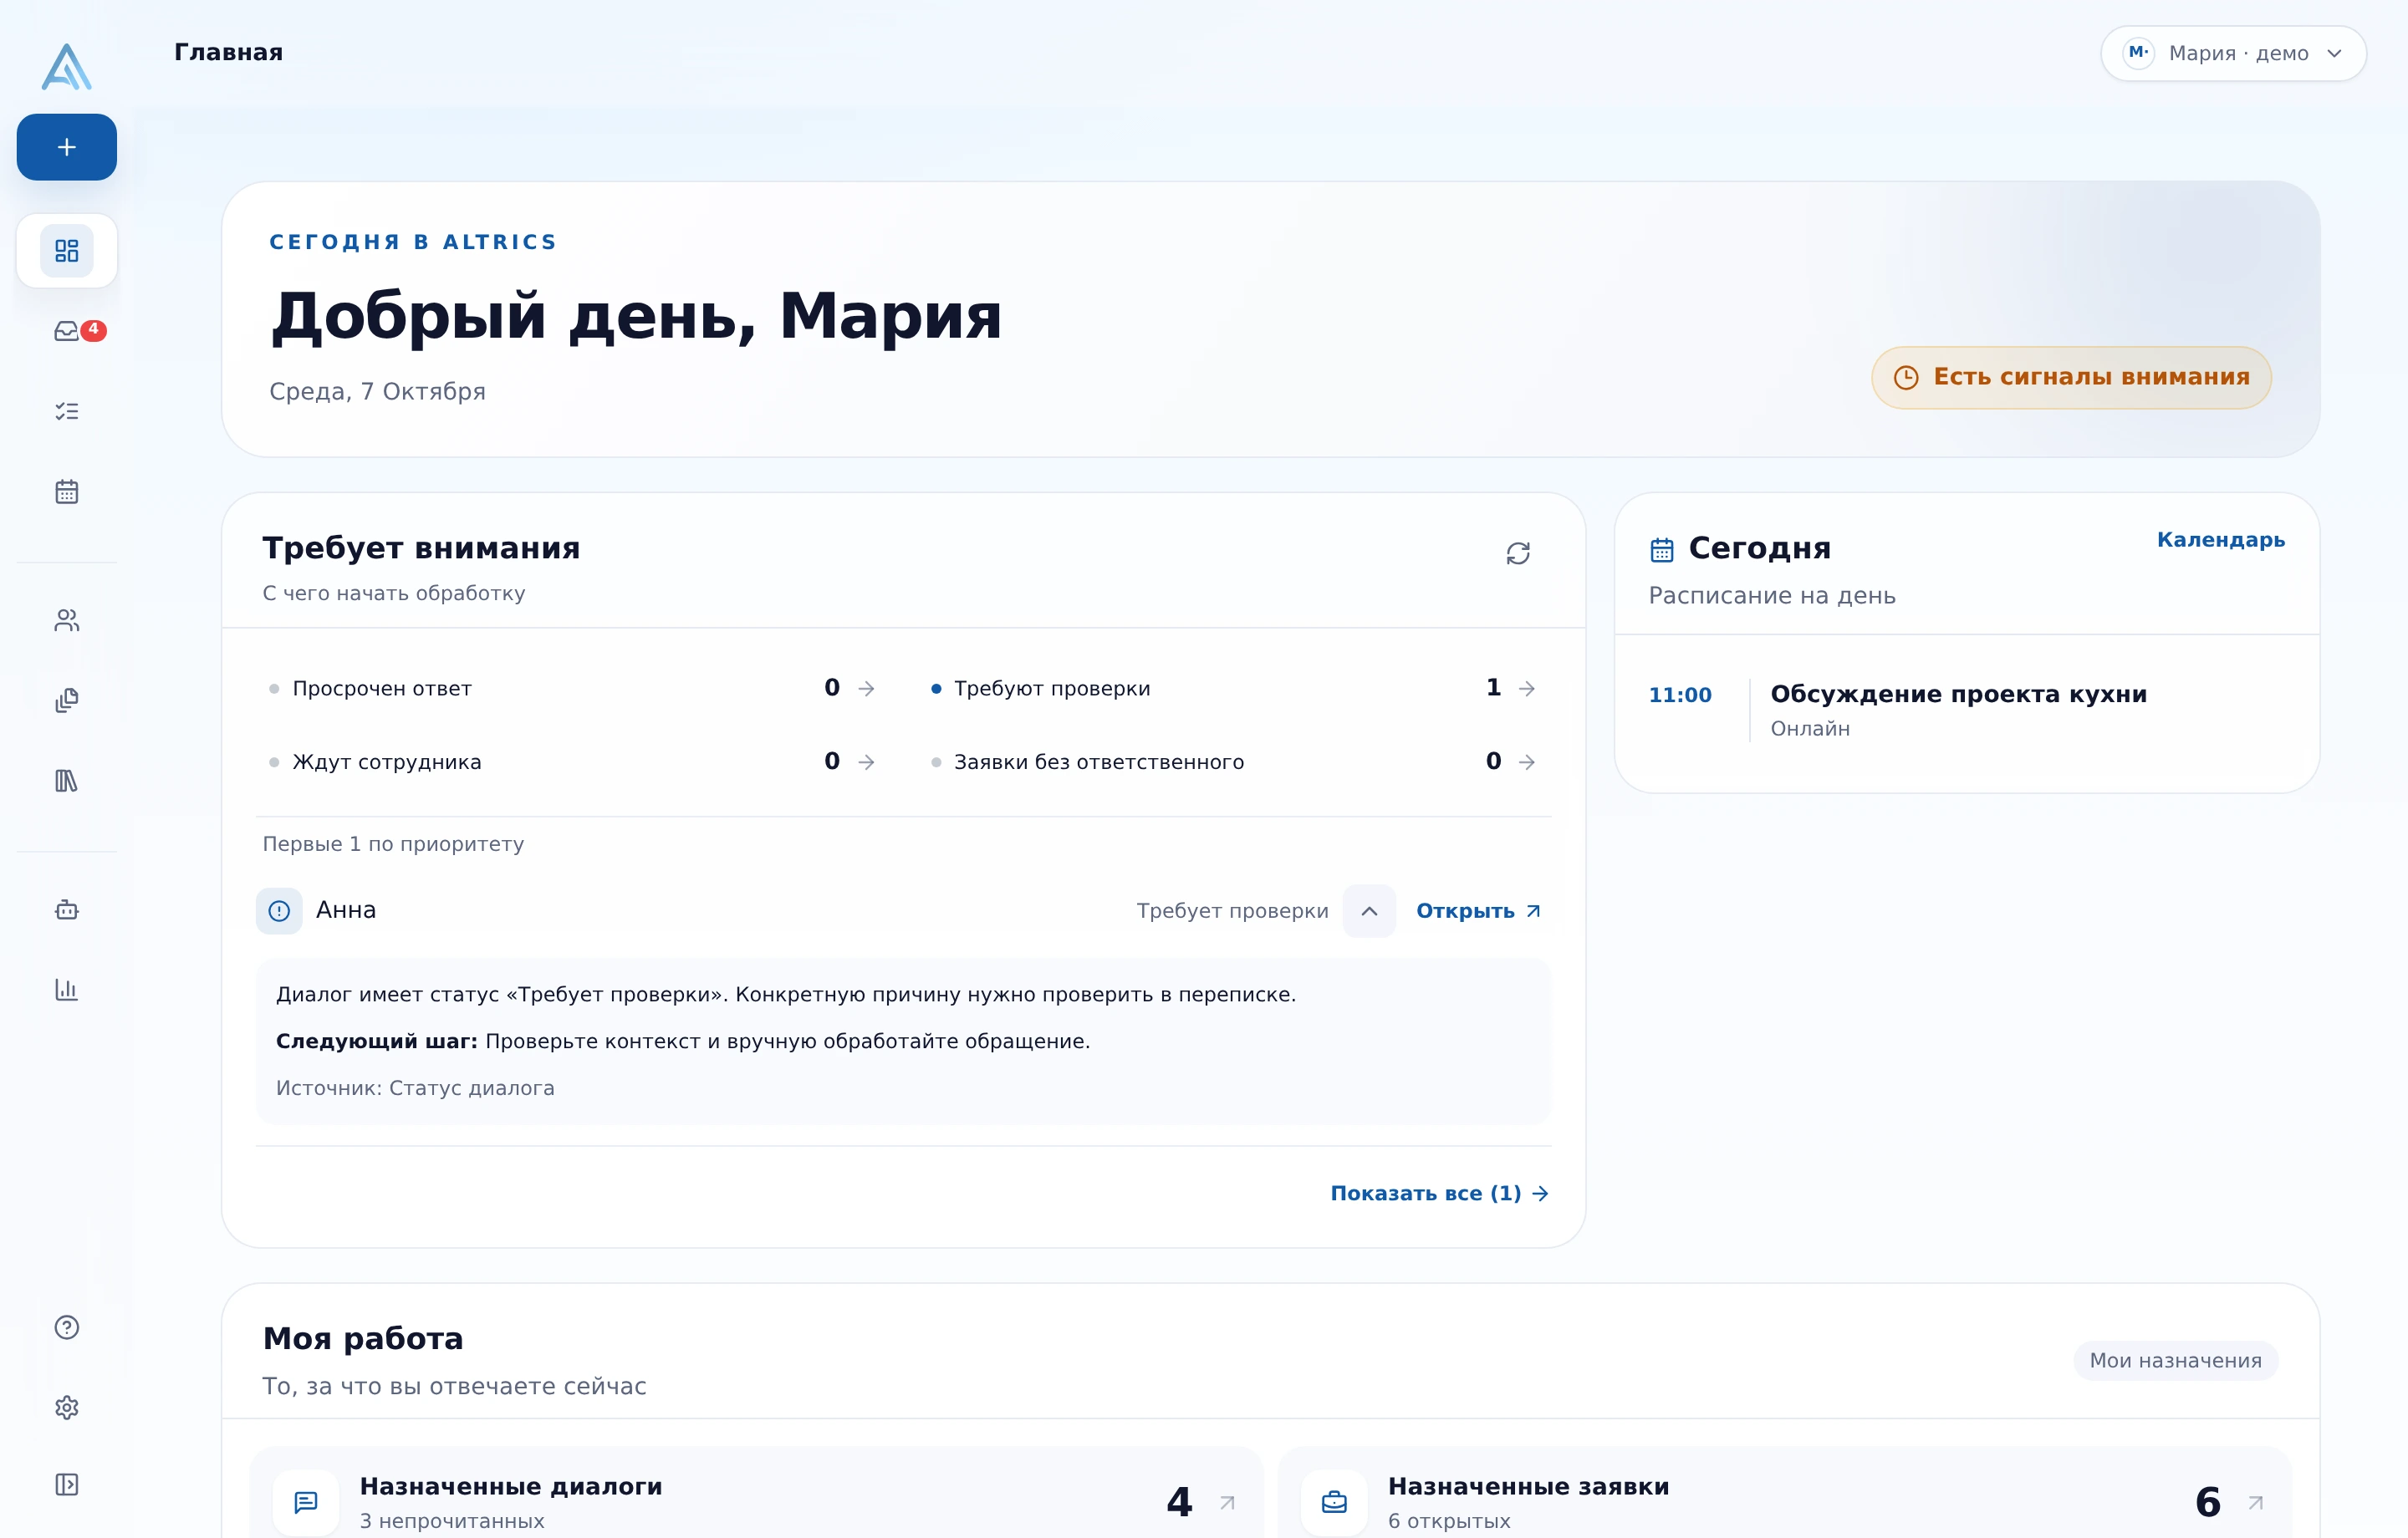Open the Календарь link in Сегодня card
The image size is (2408, 1538).
coord(2220,540)
